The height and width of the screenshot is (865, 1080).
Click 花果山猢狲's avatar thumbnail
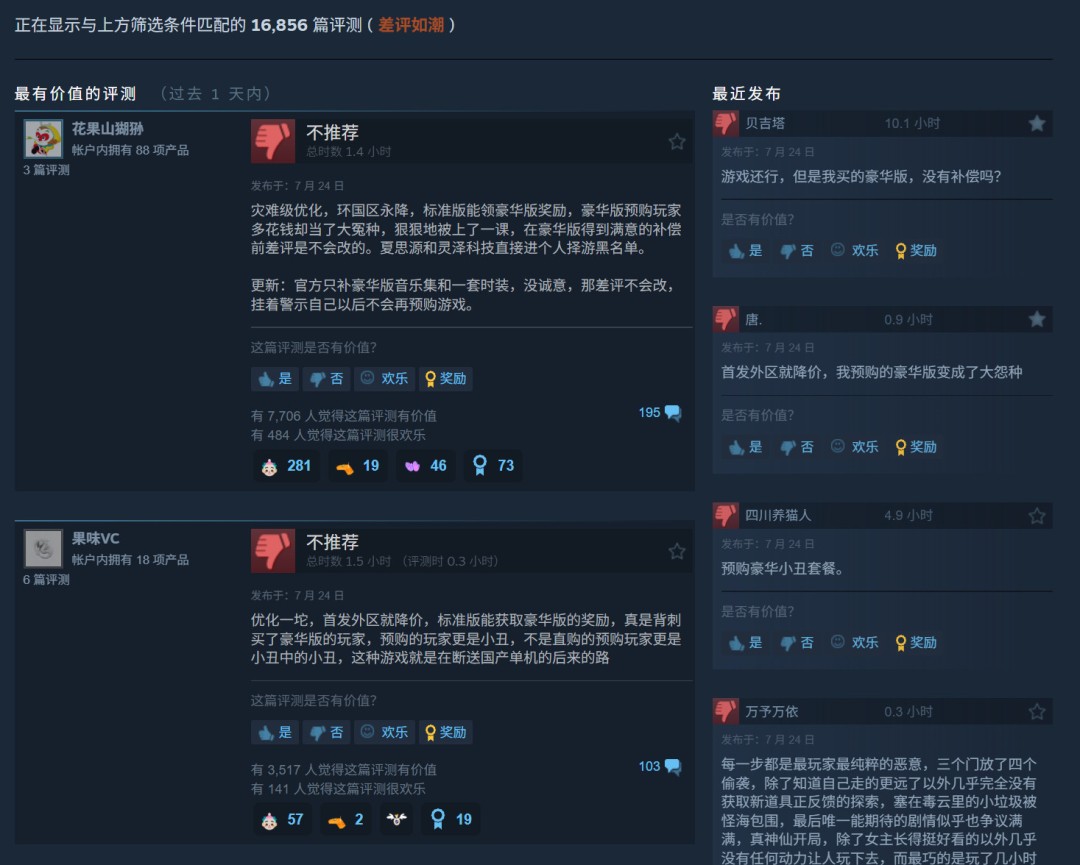[43, 138]
